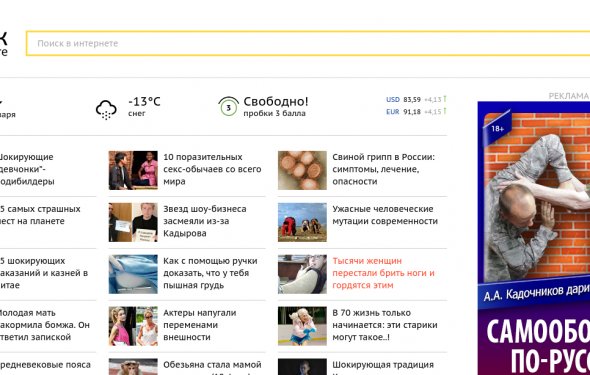Open the bodybuilder girls article 'девчонки-бодибилдеры'
This screenshot has width=590, height=375.
click(x=27, y=169)
